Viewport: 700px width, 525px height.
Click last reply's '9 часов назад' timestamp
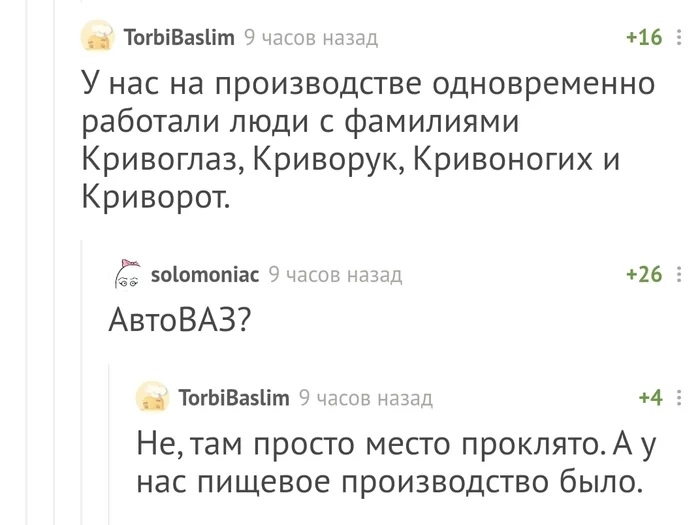(366, 398)
